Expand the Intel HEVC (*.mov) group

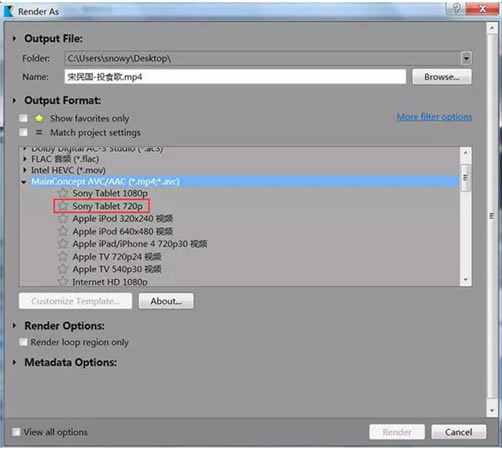point(25,170)
